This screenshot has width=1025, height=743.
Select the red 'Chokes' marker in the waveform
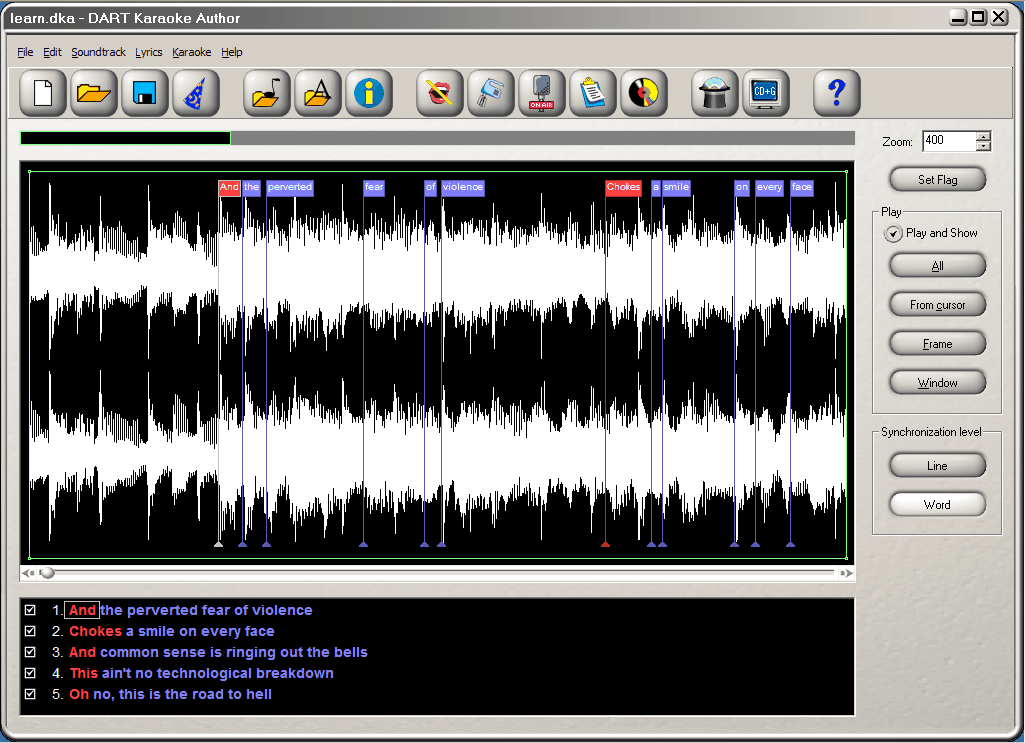(622, 187)
